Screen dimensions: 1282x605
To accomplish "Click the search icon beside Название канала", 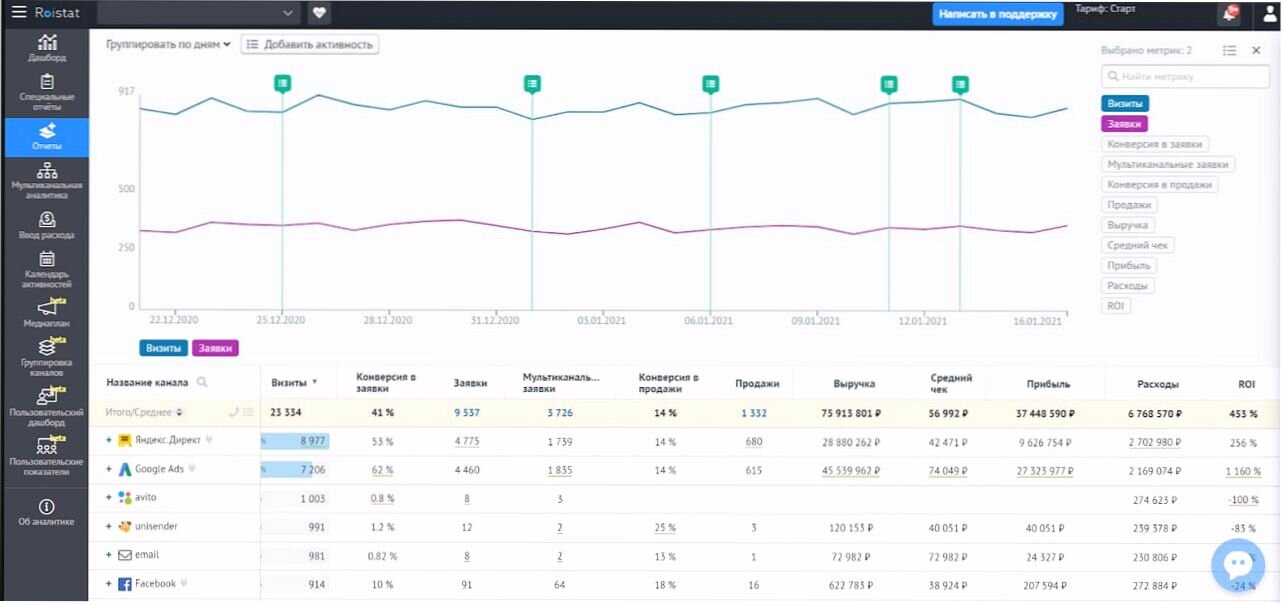I will click(202, 382).
